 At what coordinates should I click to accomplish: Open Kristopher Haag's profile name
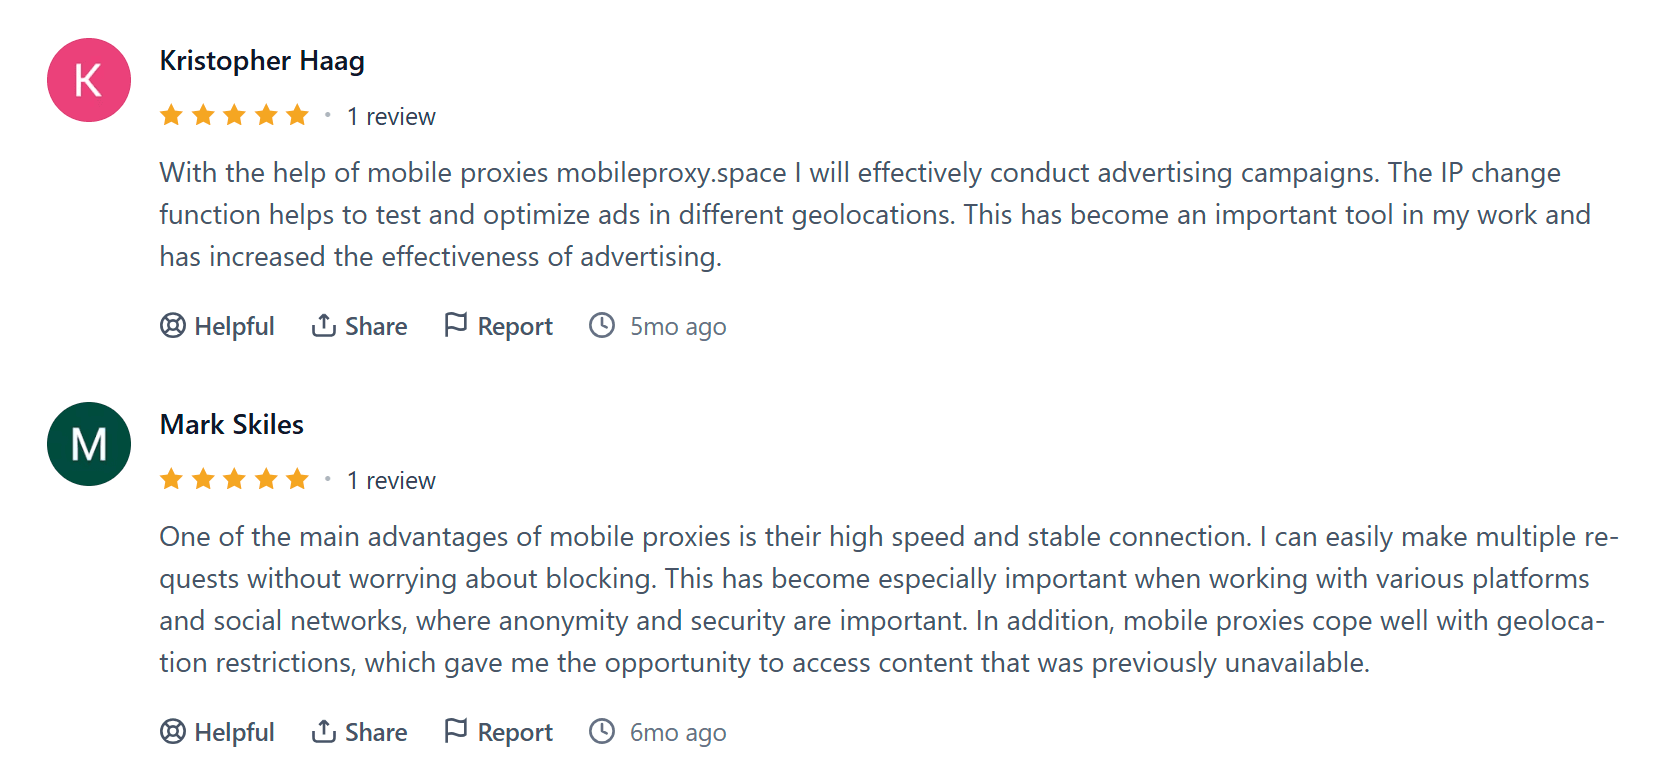[262, 61]
